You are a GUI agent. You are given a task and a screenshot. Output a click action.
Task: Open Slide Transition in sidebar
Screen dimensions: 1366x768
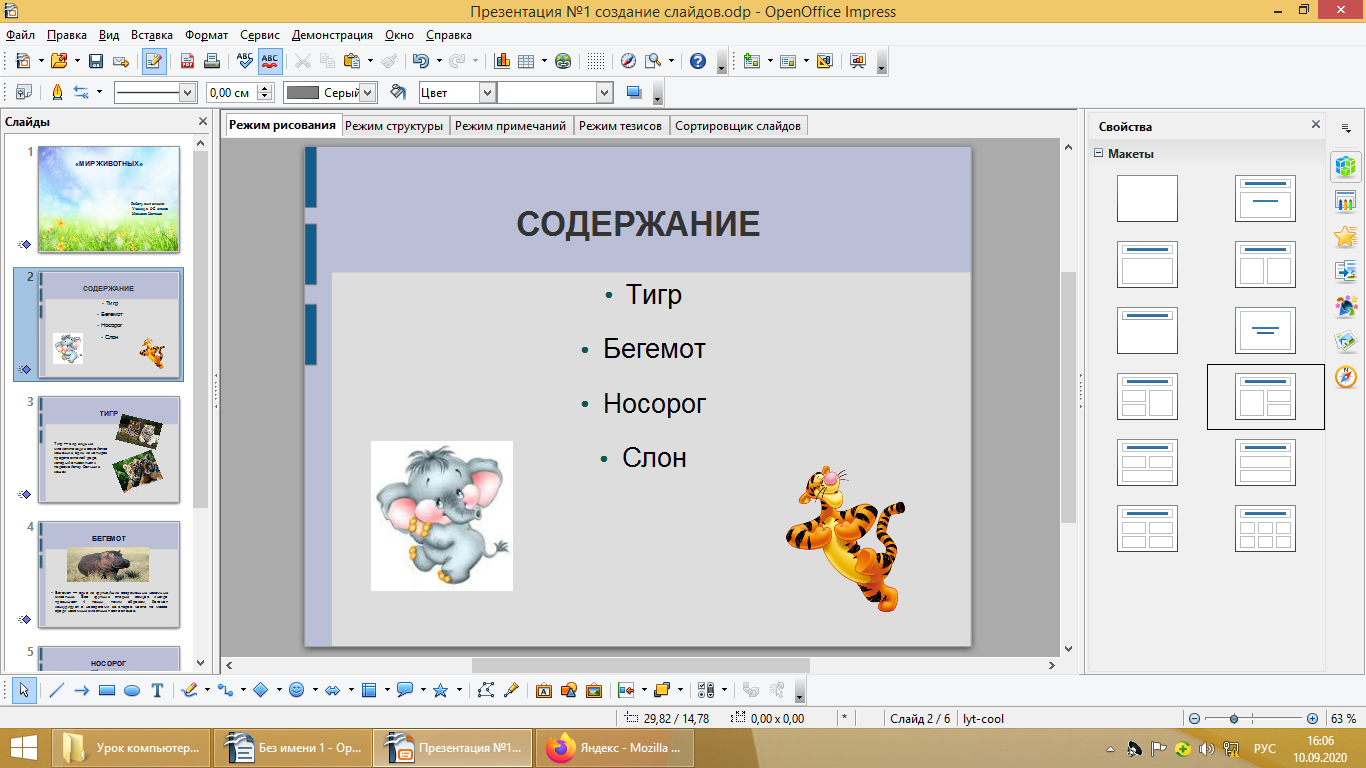point(1345,271)
